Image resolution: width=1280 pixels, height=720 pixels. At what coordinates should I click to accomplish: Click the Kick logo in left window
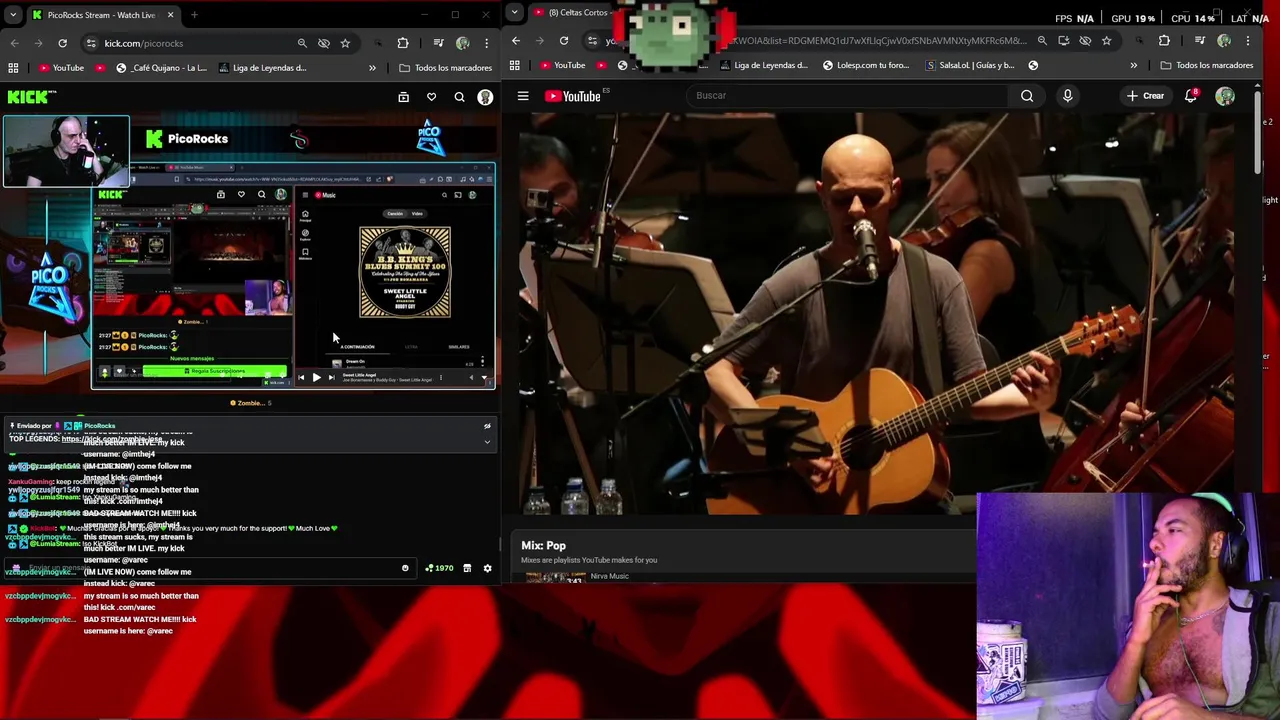(30, 97)
